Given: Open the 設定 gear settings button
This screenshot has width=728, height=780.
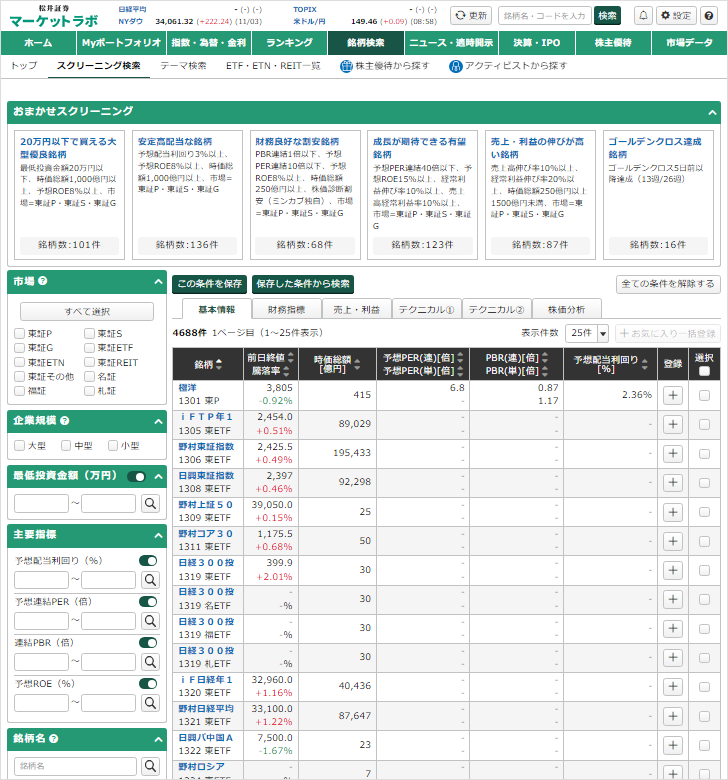Looking at the screenshot, I should pos(676,15).
